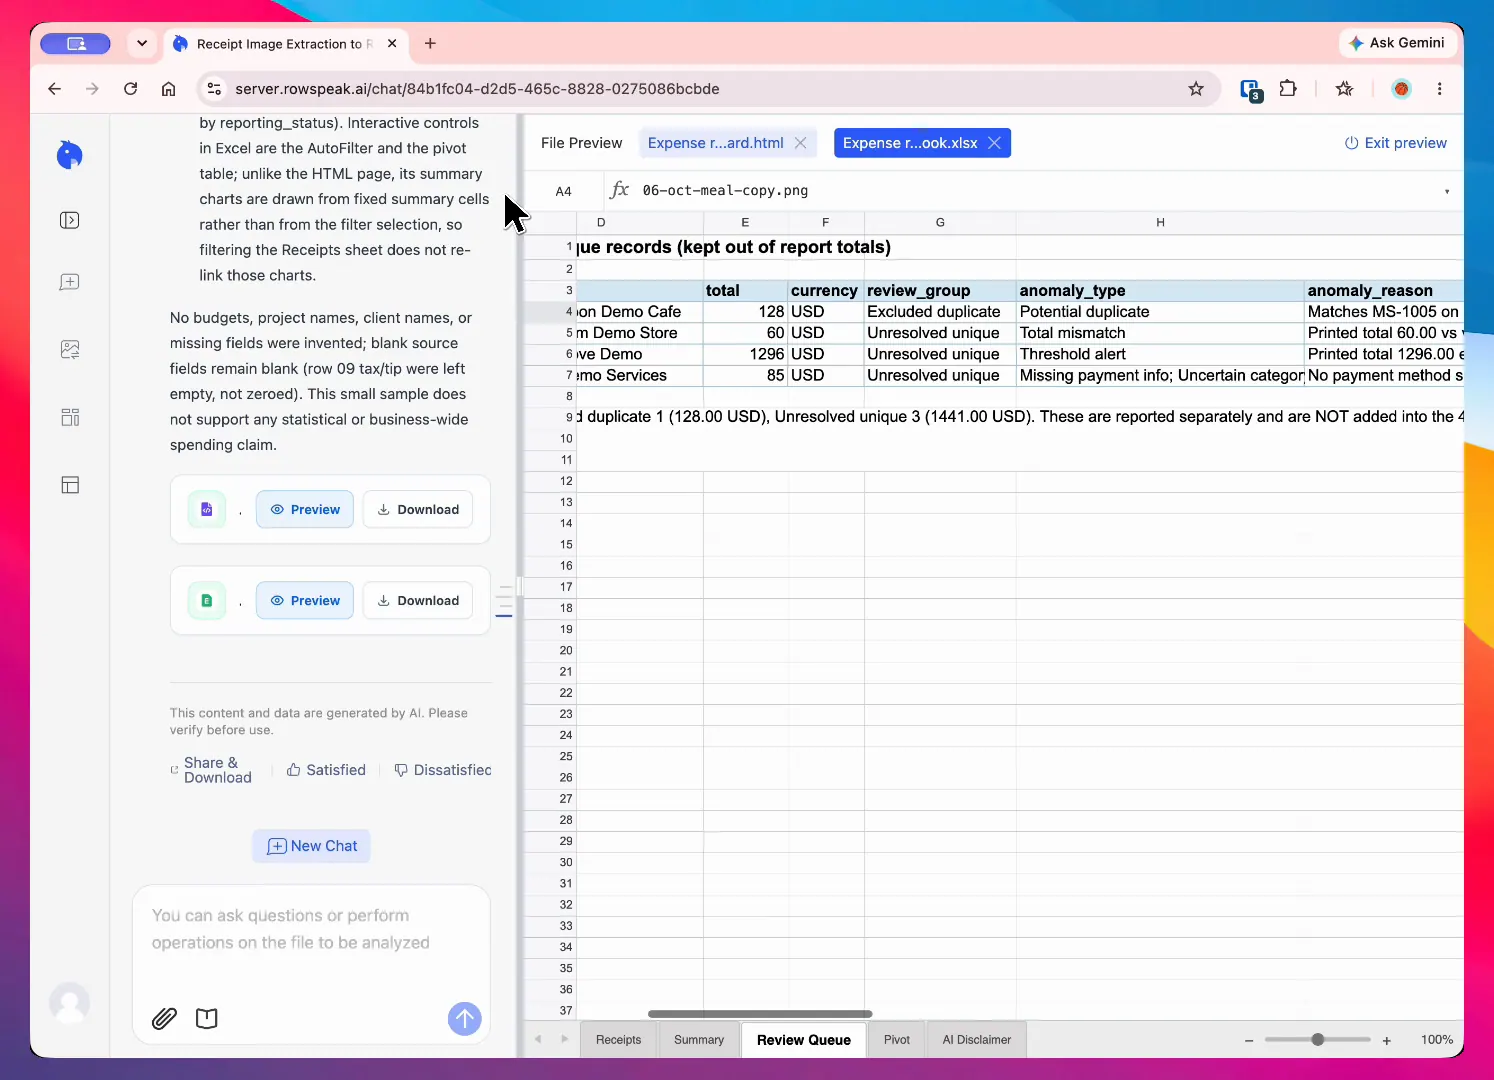Click the book icon beside the paperclip
Screen dimensions: 1494x1080
pos(207,1019)
